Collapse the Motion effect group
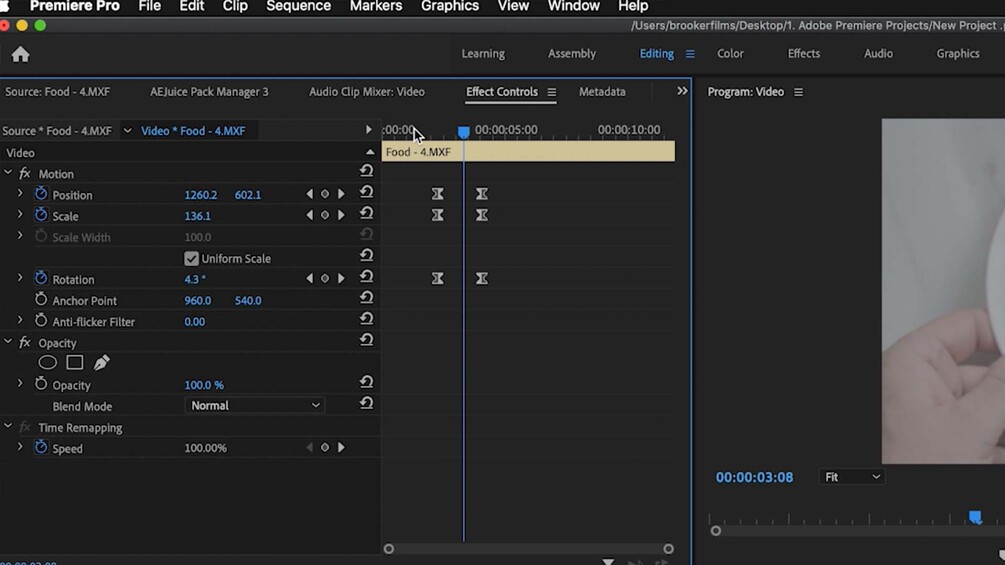The height and width of the screenshot is (565, 1005). pos(8,173)
